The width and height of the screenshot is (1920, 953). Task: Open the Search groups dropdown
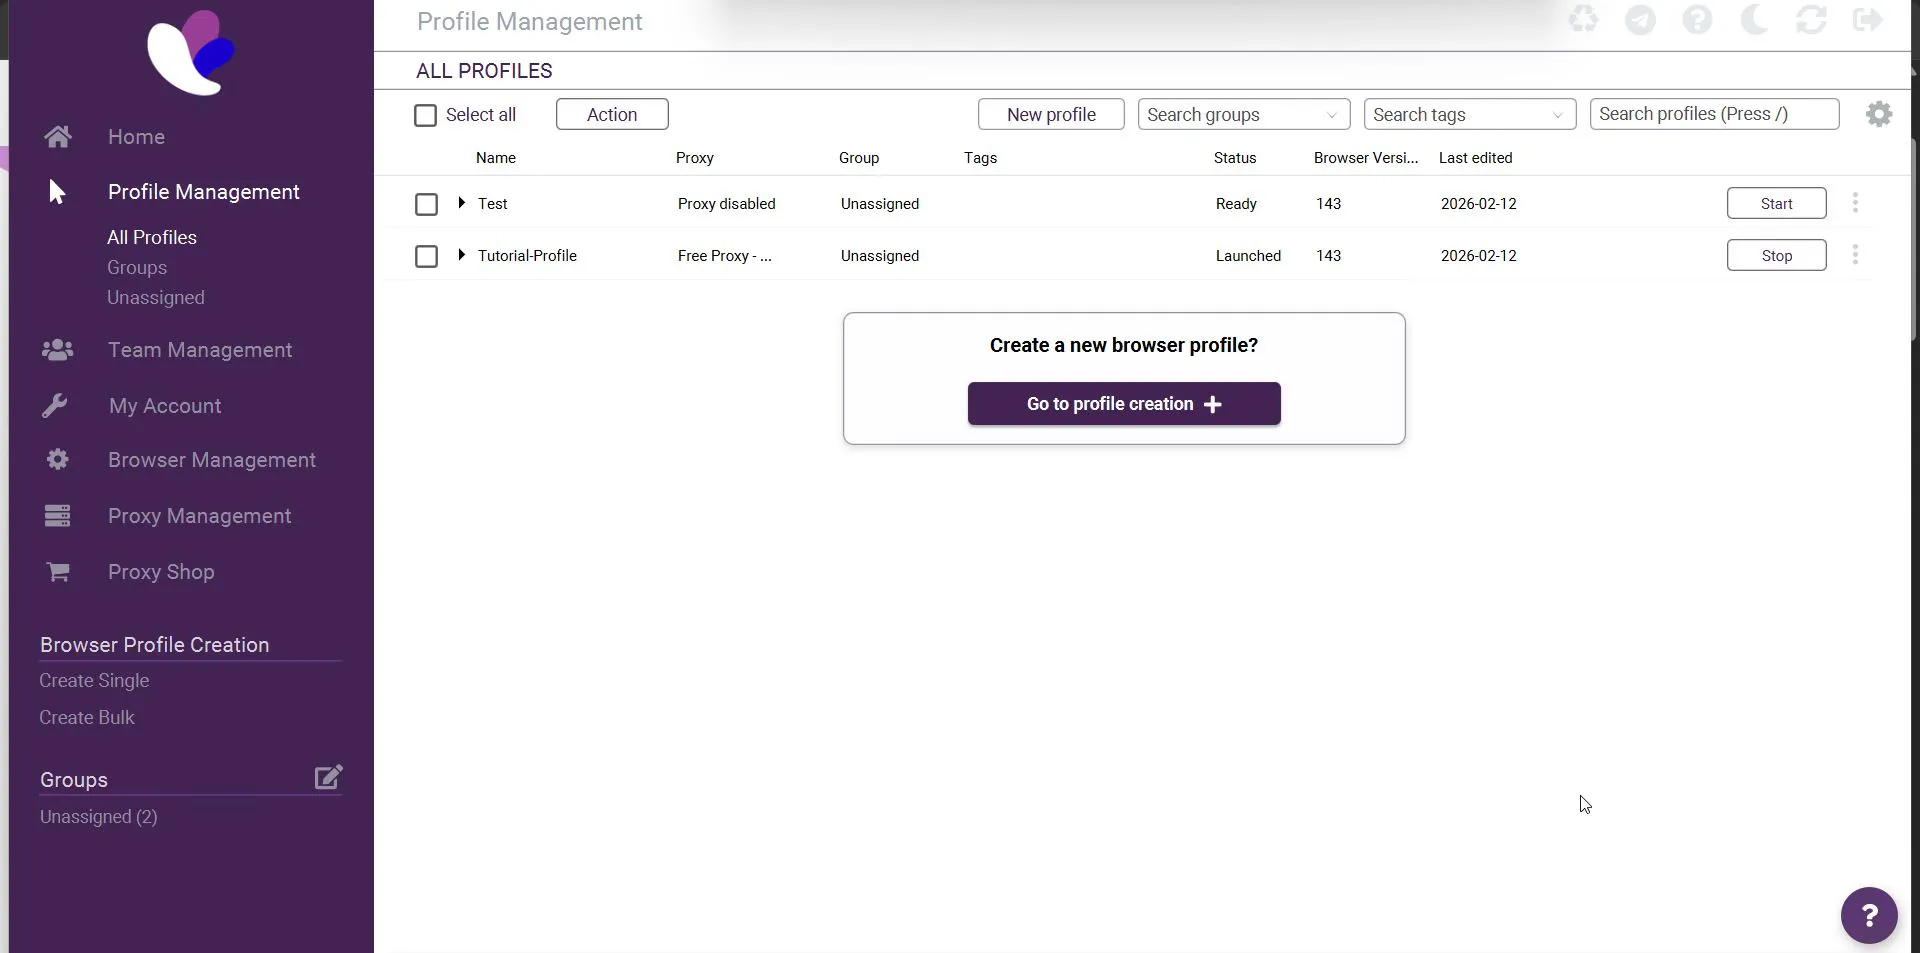[x=1244, y=114]
